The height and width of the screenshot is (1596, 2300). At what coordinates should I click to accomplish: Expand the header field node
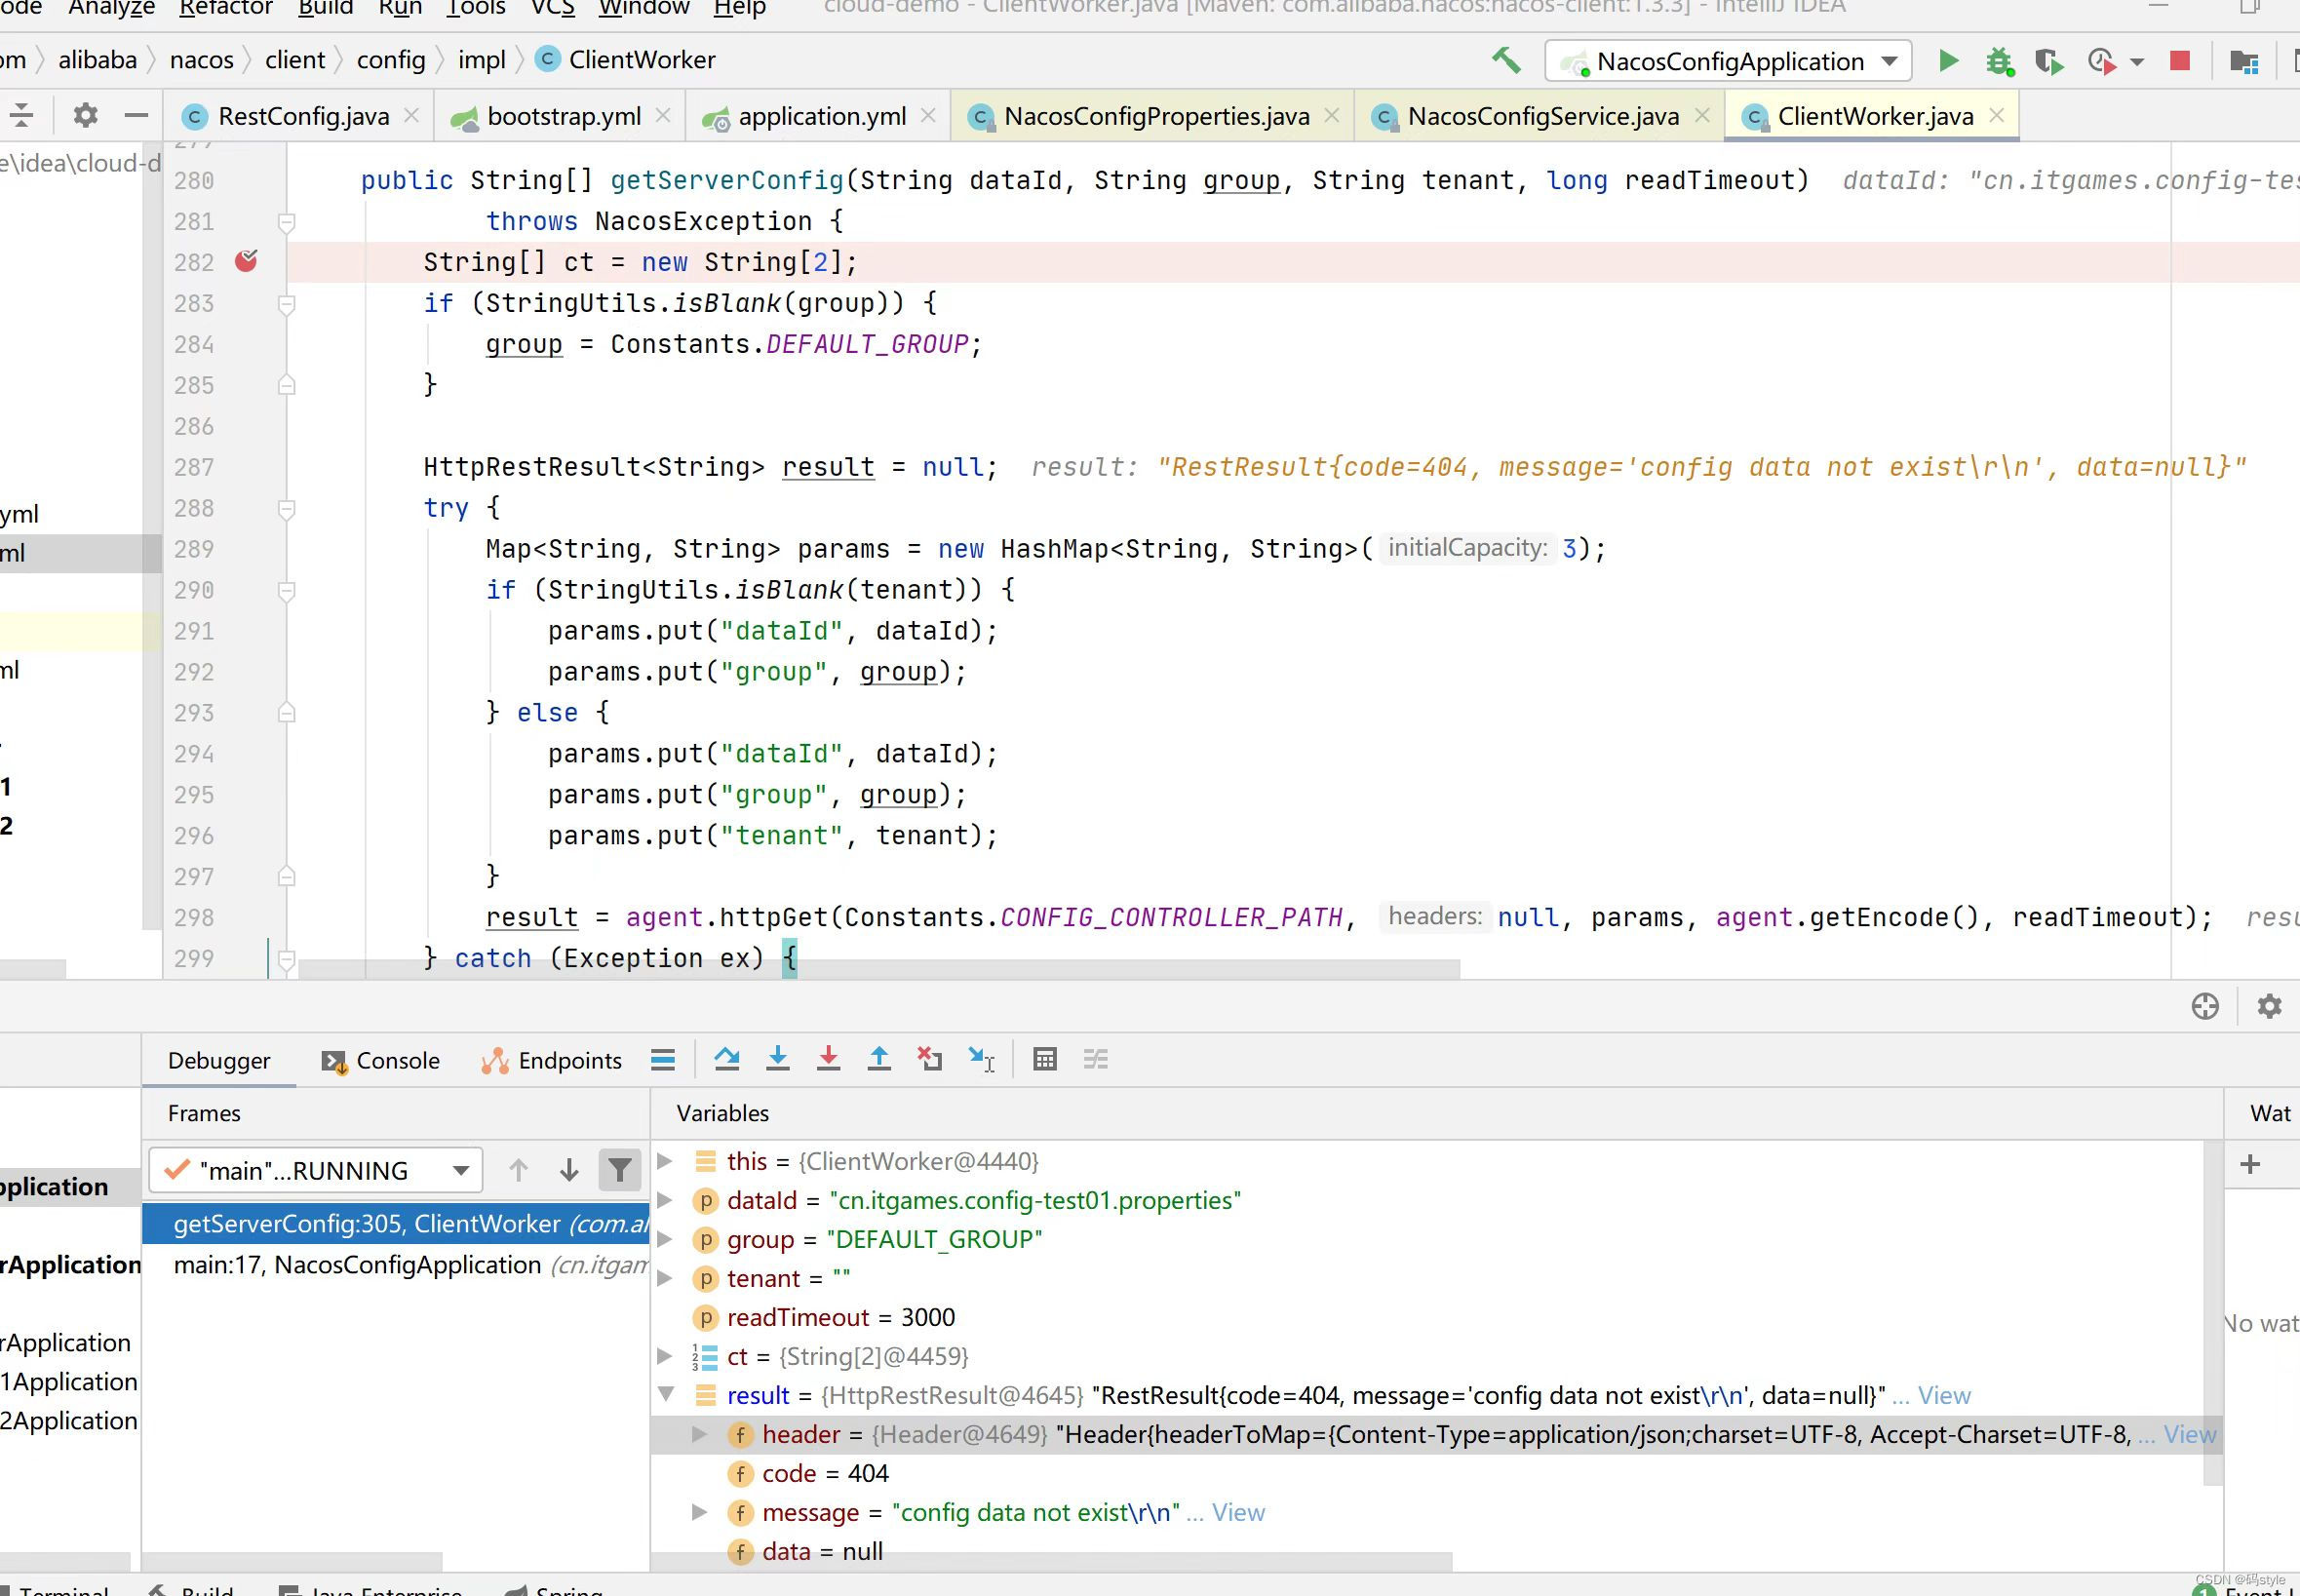[x=700, y=1434]
